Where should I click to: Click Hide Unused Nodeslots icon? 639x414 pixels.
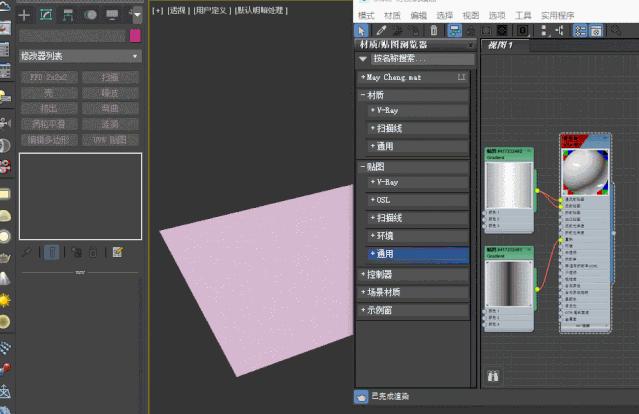471,31
